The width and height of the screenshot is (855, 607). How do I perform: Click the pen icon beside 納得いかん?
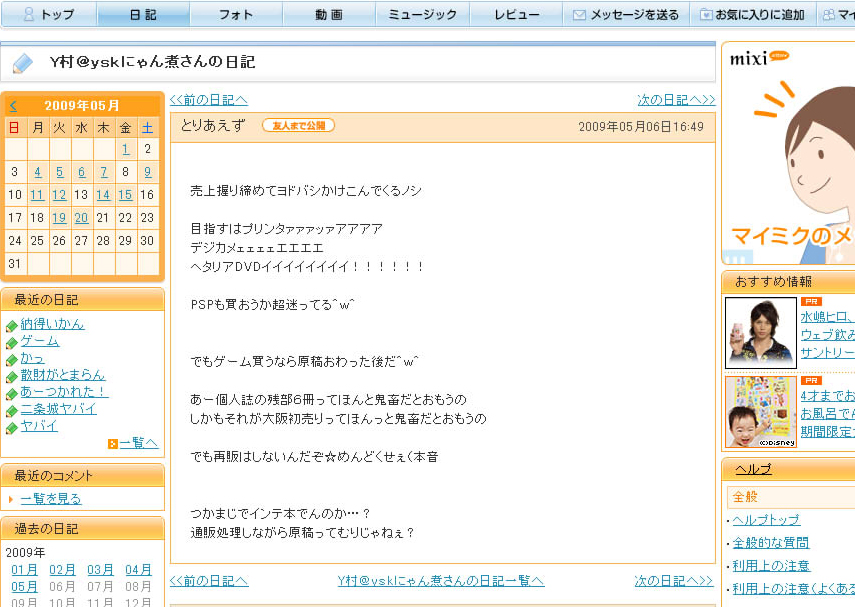(x=12, y=325)
